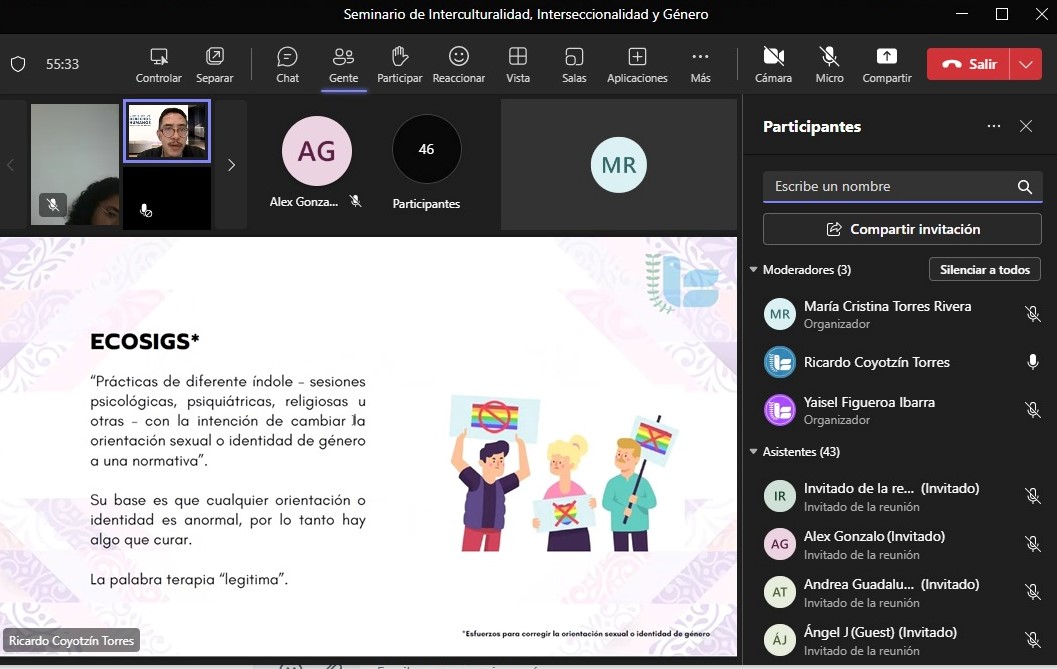1057x669 pixels.
Task: Open the Chat panel
Action: 287,65
